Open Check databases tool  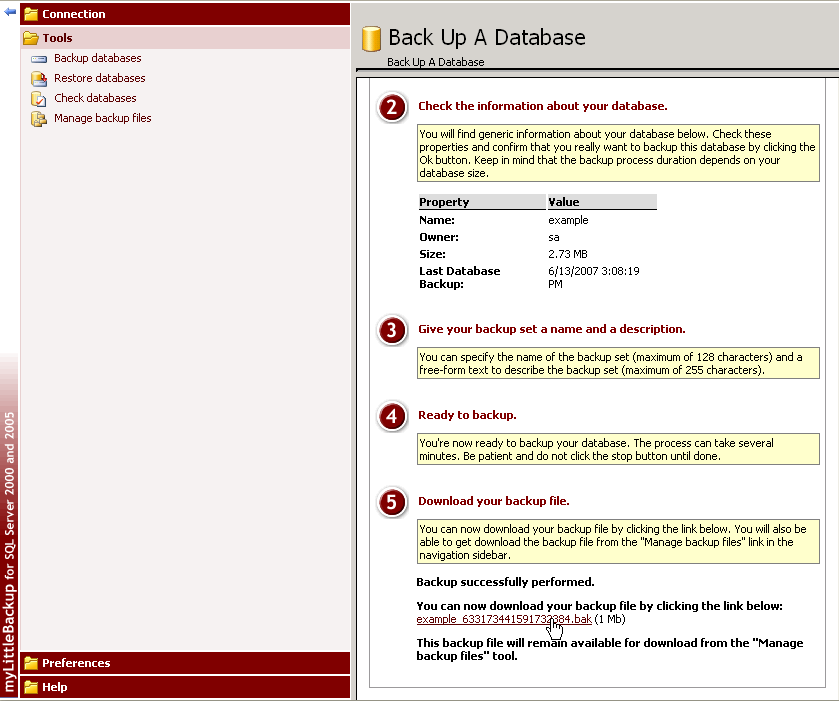click(95, 98)
